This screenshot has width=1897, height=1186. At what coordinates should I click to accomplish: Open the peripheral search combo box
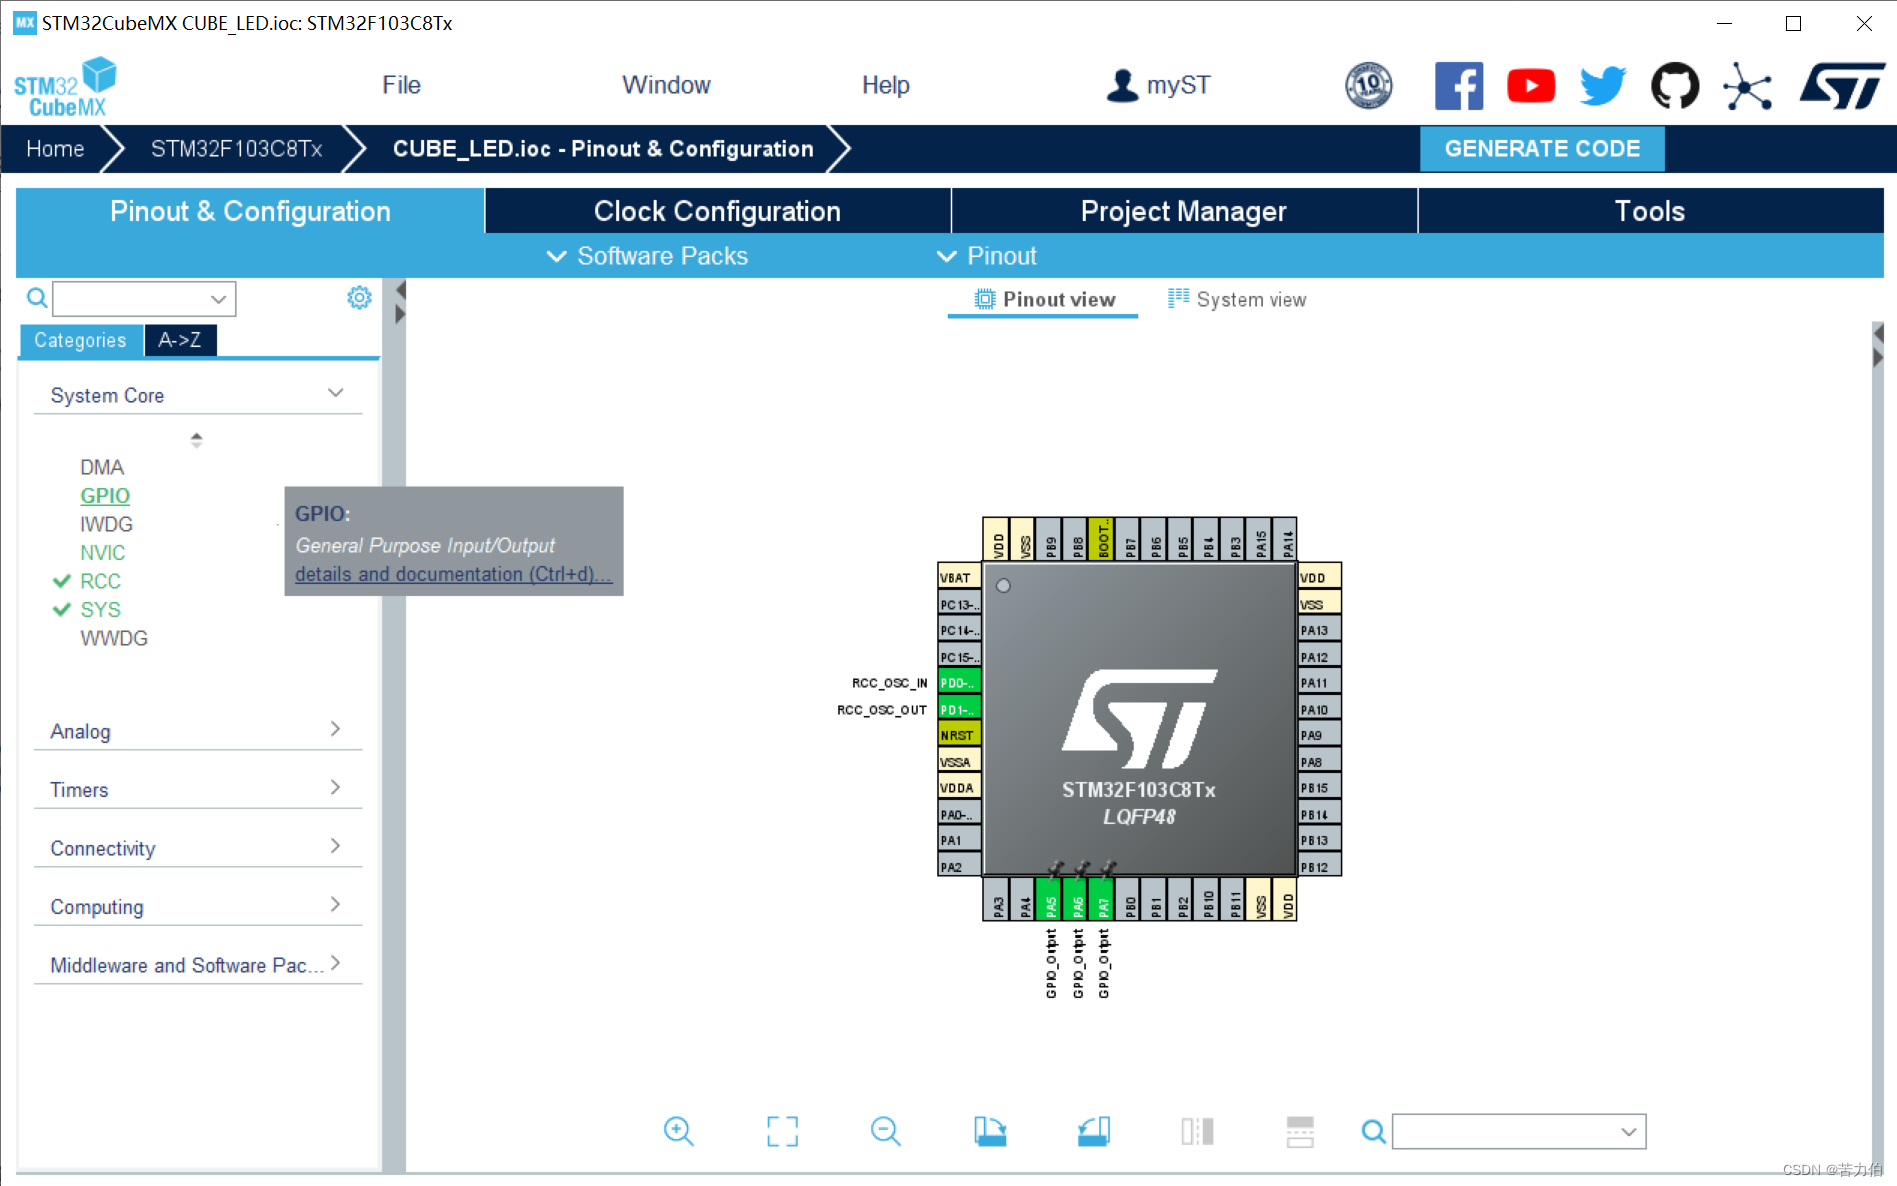(144, 298)
